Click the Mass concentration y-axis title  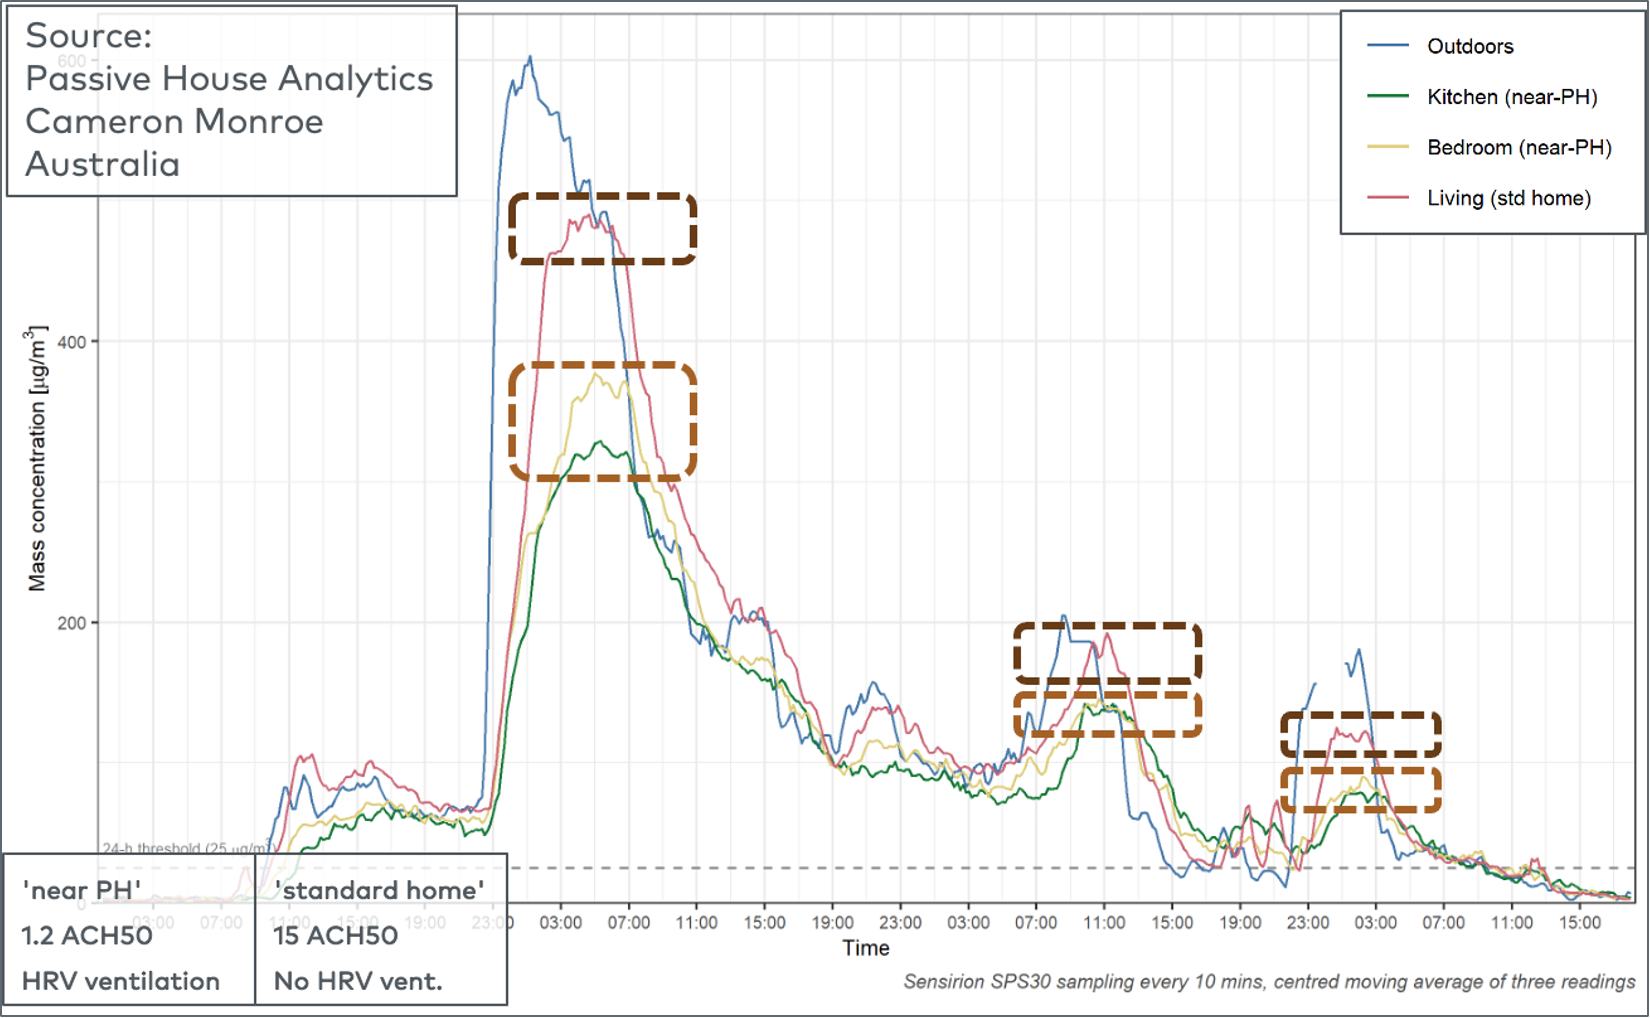pyautogui.click(x=37, y=458)
